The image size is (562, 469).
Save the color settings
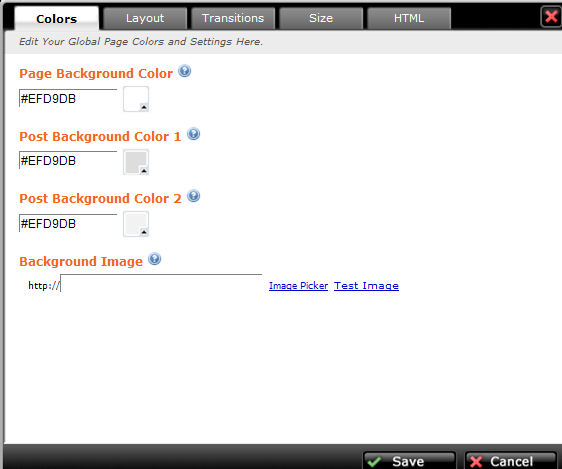(409, 461)
